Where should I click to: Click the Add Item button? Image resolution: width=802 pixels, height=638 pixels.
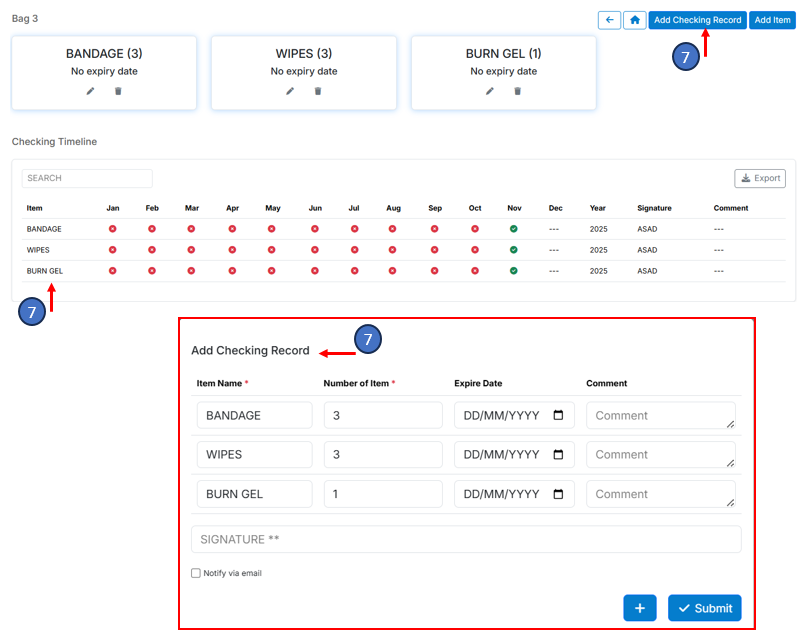click(772, 20)
